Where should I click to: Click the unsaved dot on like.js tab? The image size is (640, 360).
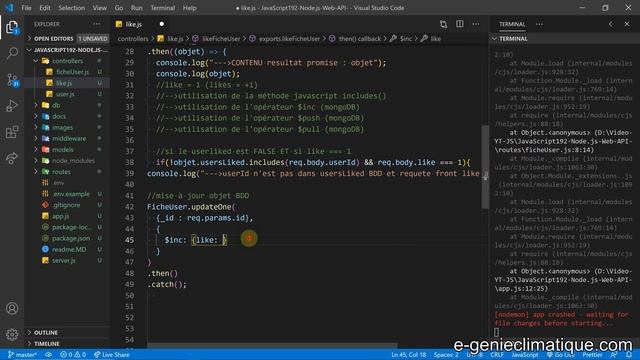pos(162,24)
